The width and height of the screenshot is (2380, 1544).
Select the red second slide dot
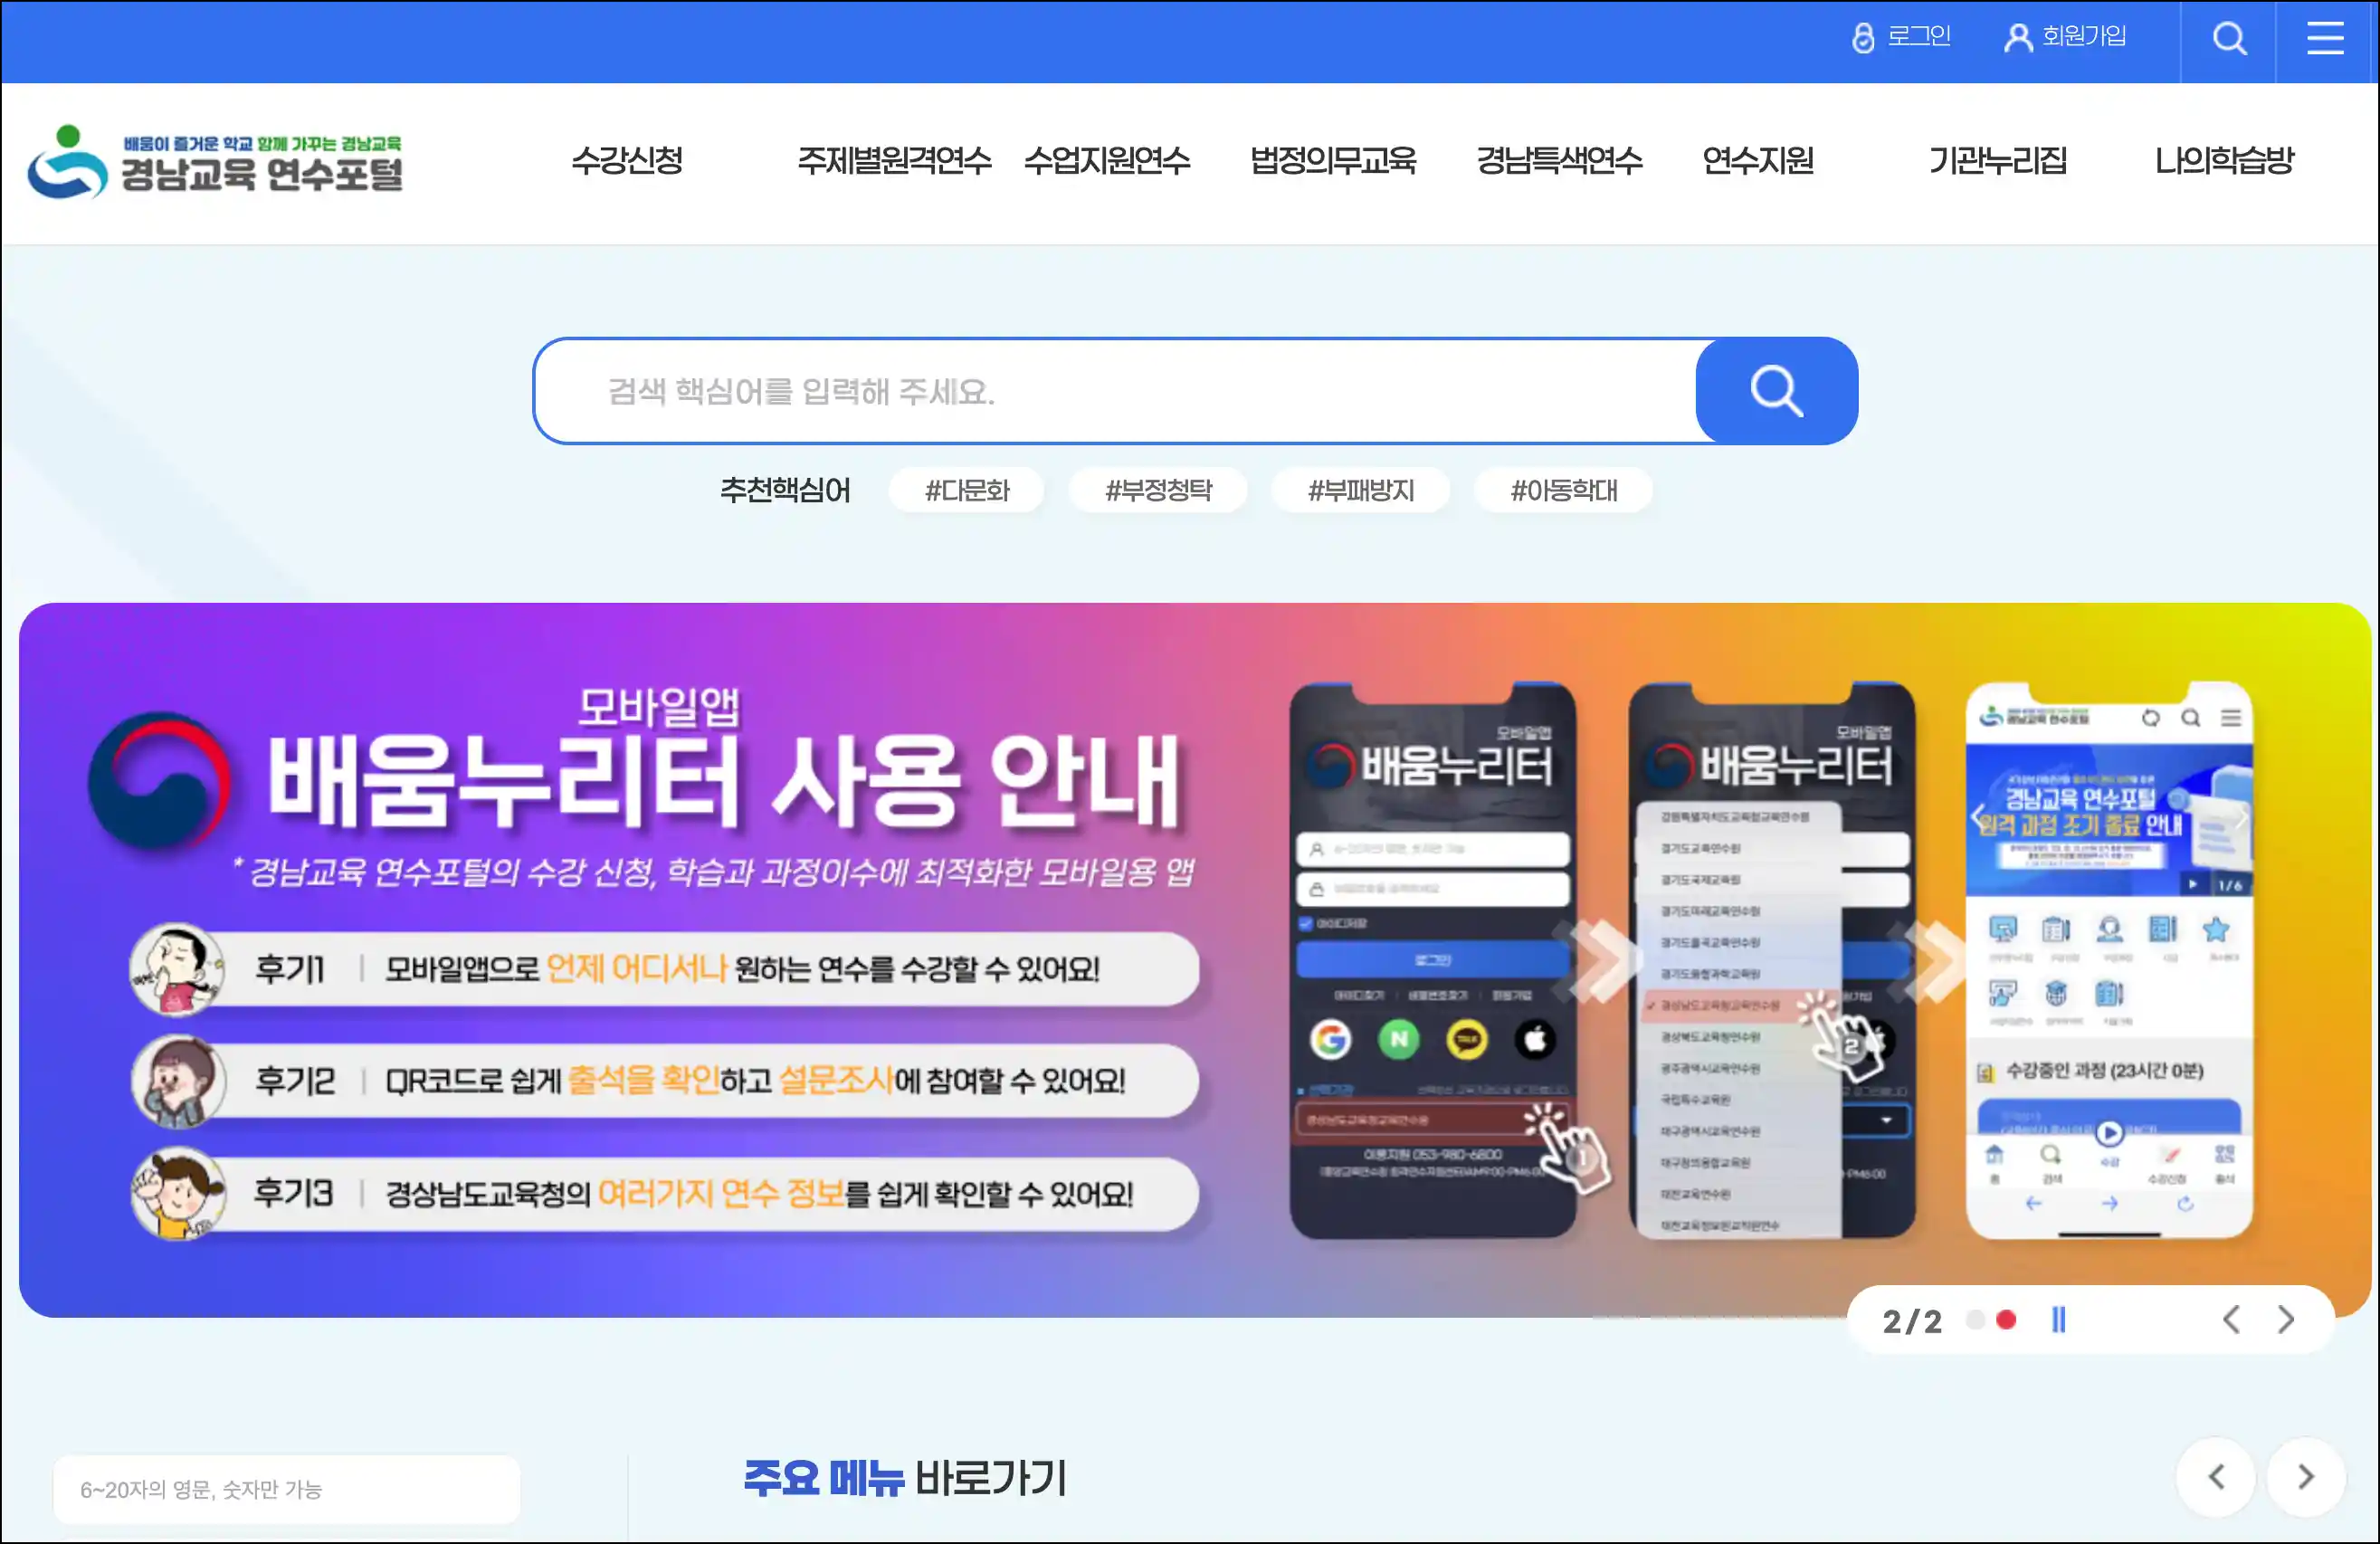[x=2006, y=1320]
